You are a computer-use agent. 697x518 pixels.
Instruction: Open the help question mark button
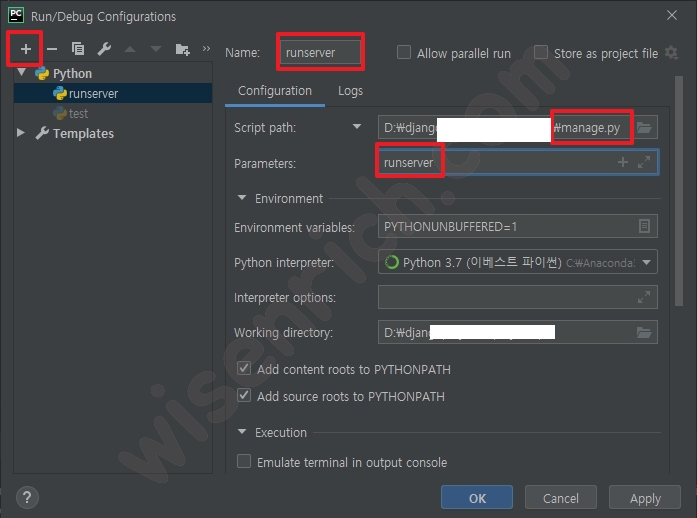27,498
